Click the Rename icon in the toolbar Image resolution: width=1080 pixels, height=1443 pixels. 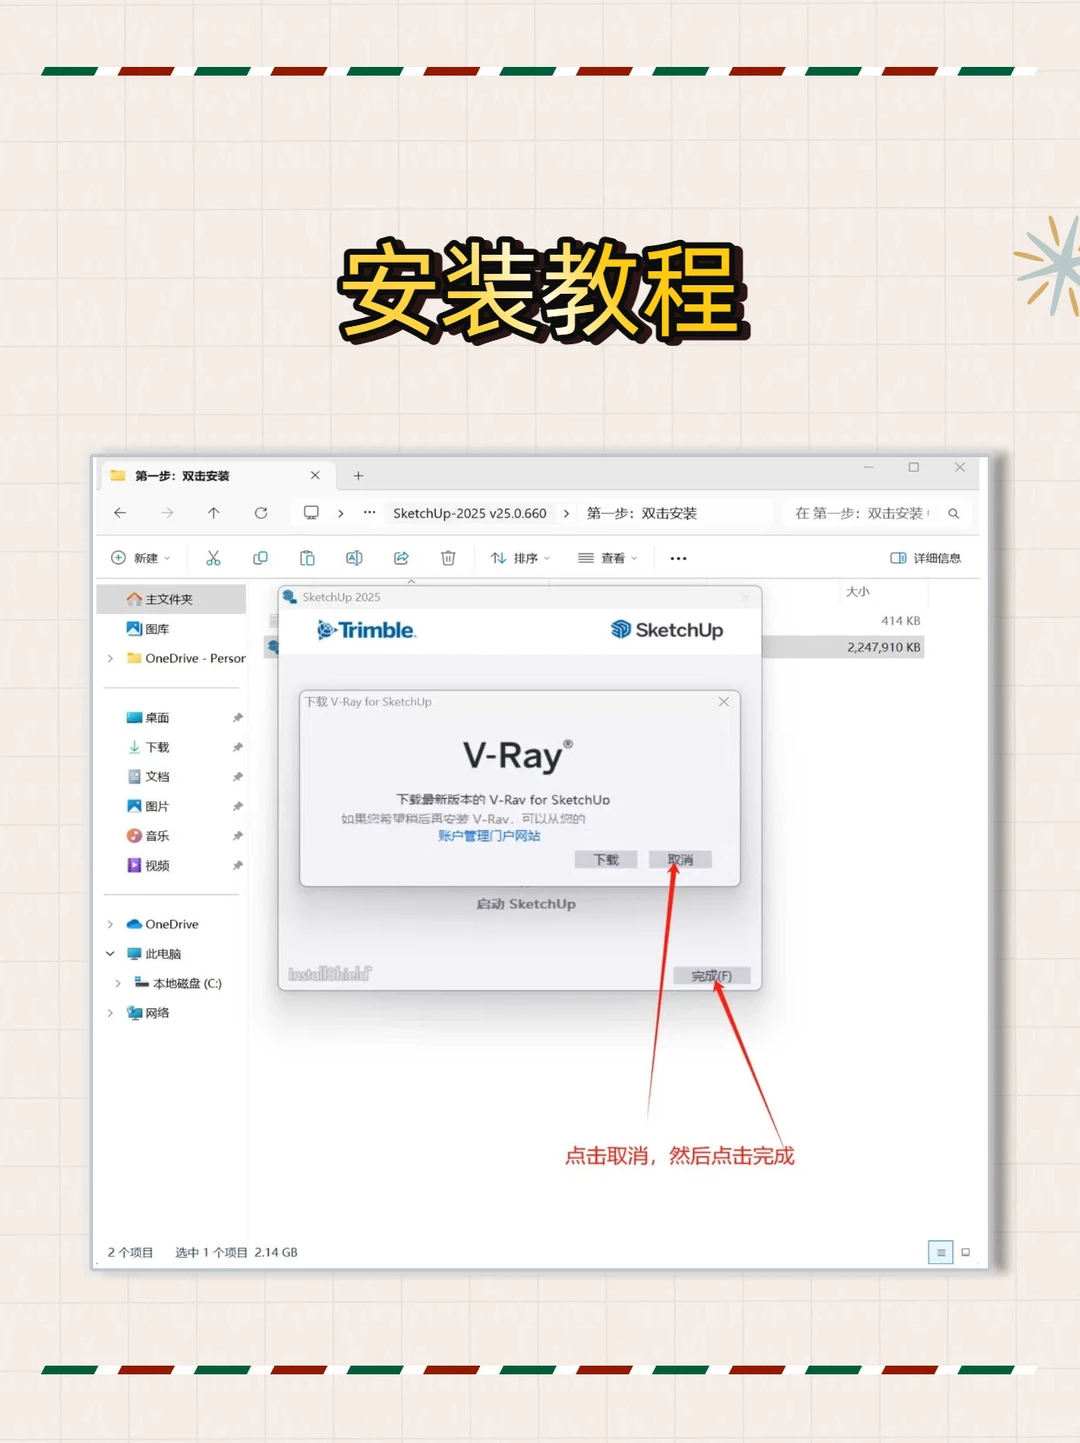click(x=354, y=558)
